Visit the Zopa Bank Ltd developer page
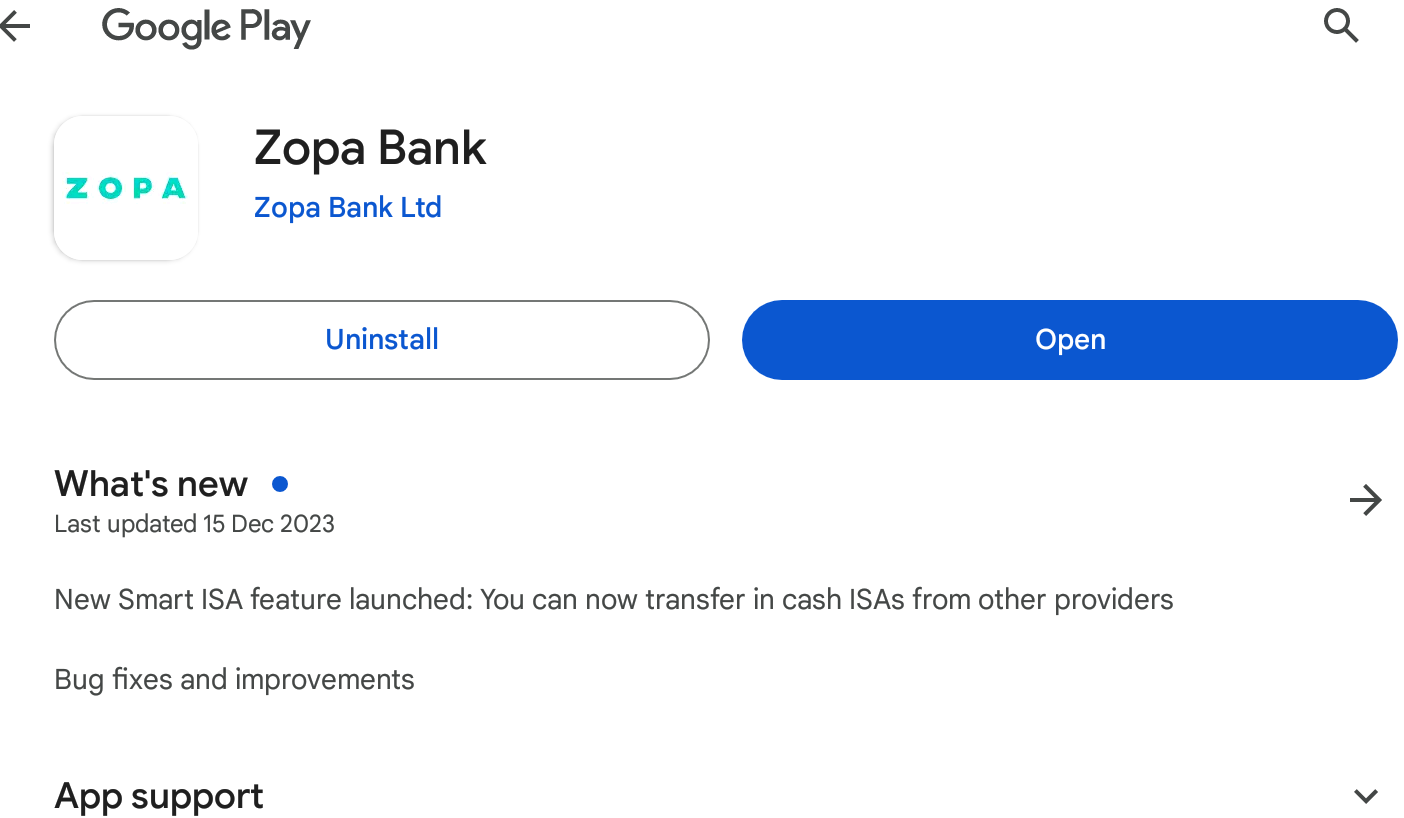Image resolution: width=1404 pixels, height=818 pixels. click(348, 207)
